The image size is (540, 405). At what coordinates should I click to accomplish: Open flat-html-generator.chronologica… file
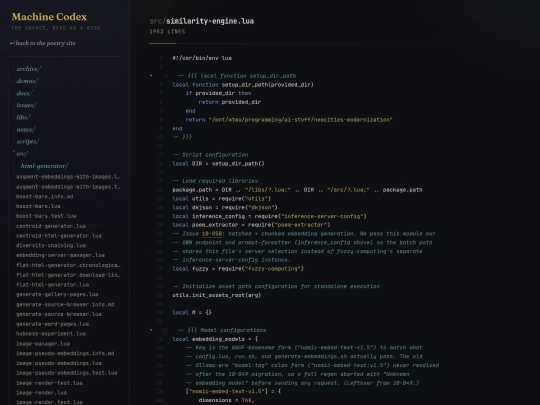tap(68, 265)
